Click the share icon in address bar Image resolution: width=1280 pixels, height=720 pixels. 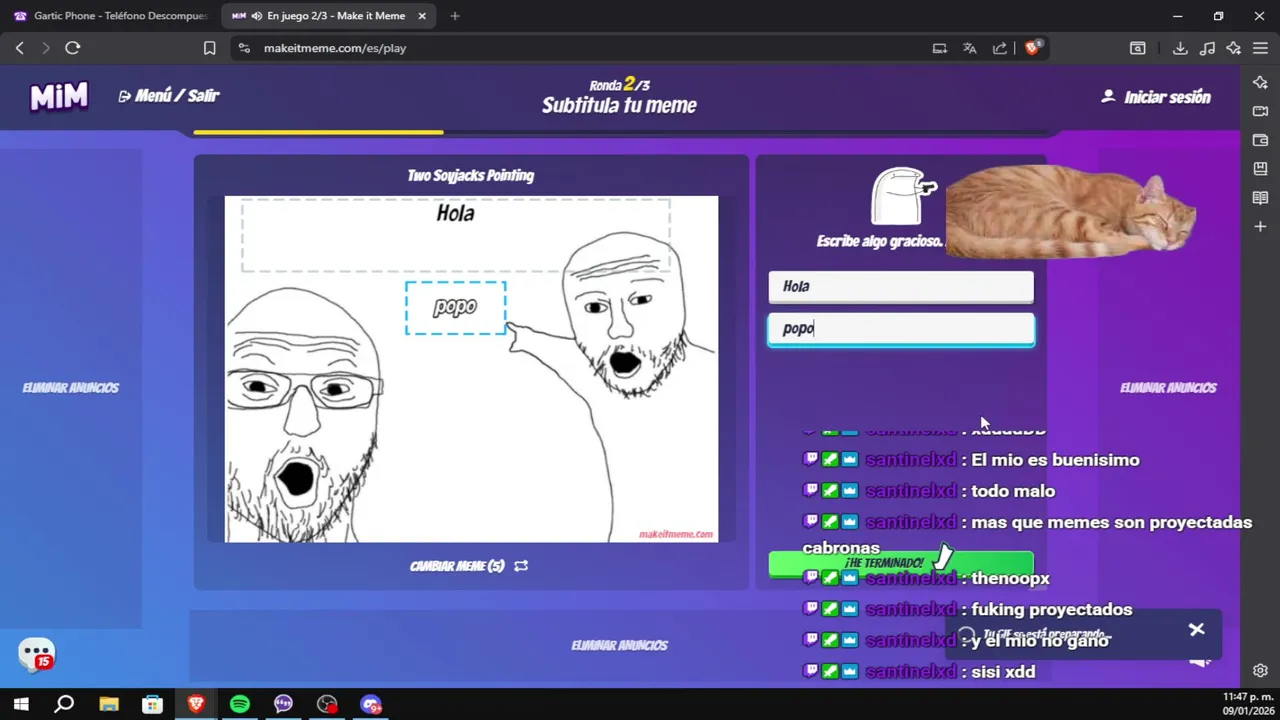click(x=999, y=48)
